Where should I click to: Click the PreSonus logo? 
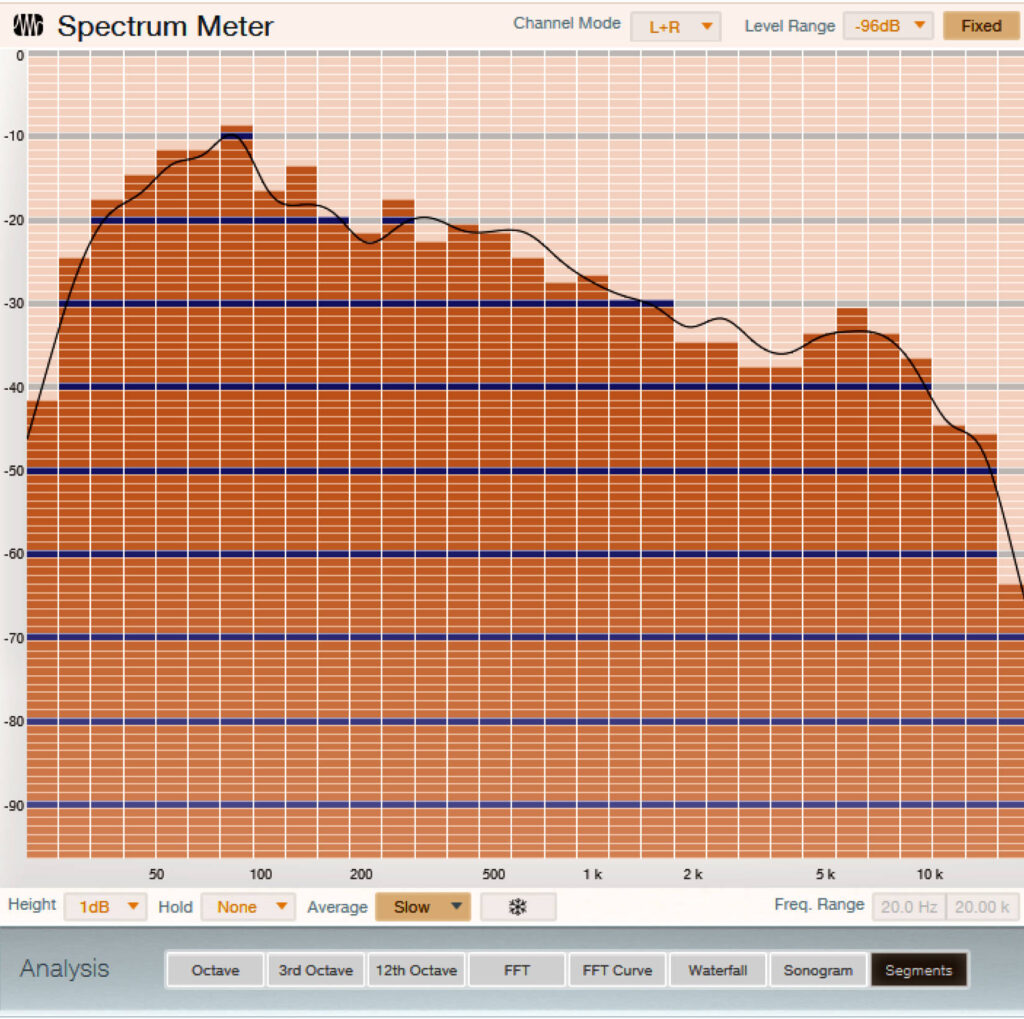[x=27, y=25]
